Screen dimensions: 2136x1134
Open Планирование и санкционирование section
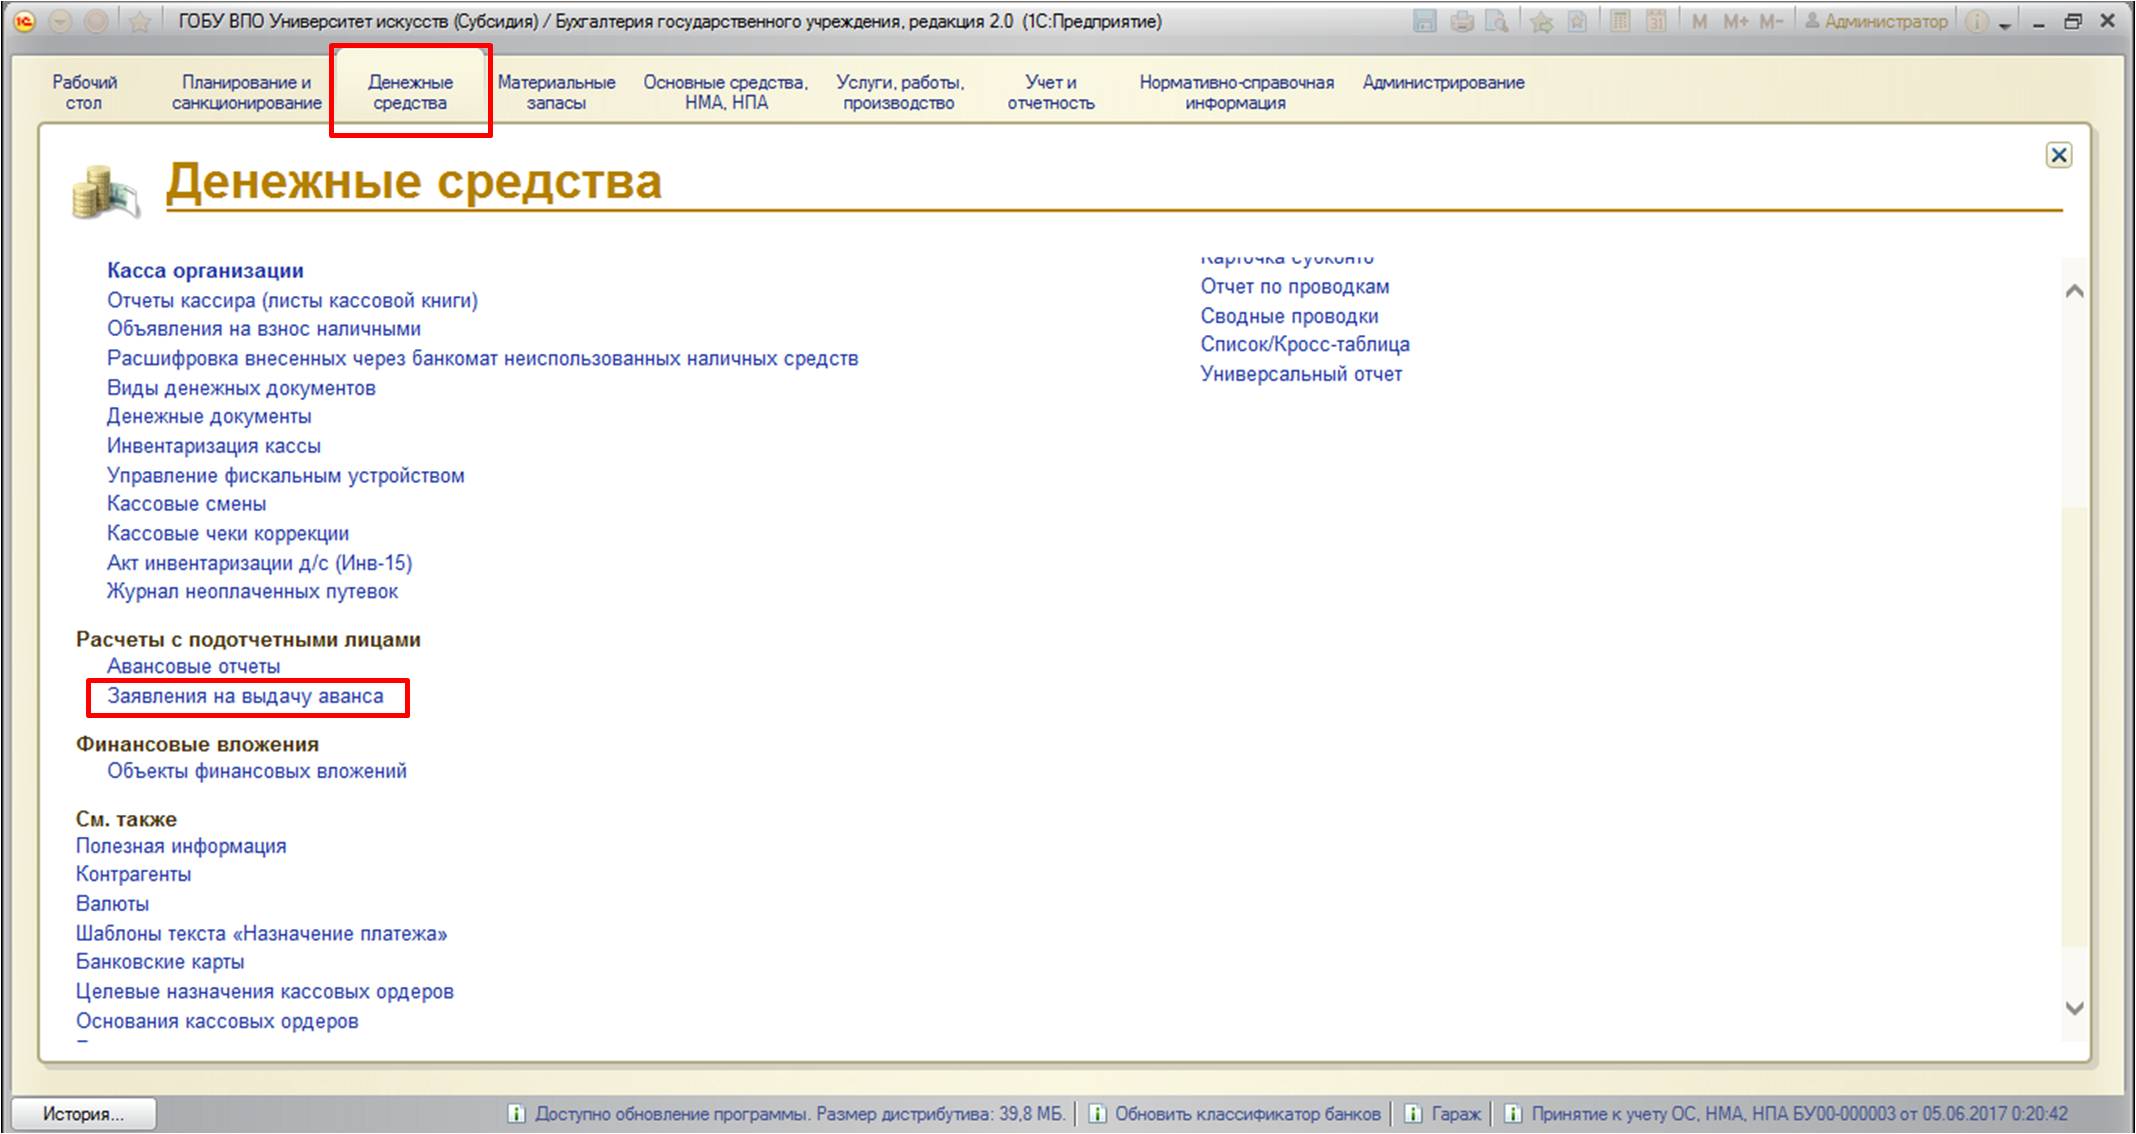point(246,92)
